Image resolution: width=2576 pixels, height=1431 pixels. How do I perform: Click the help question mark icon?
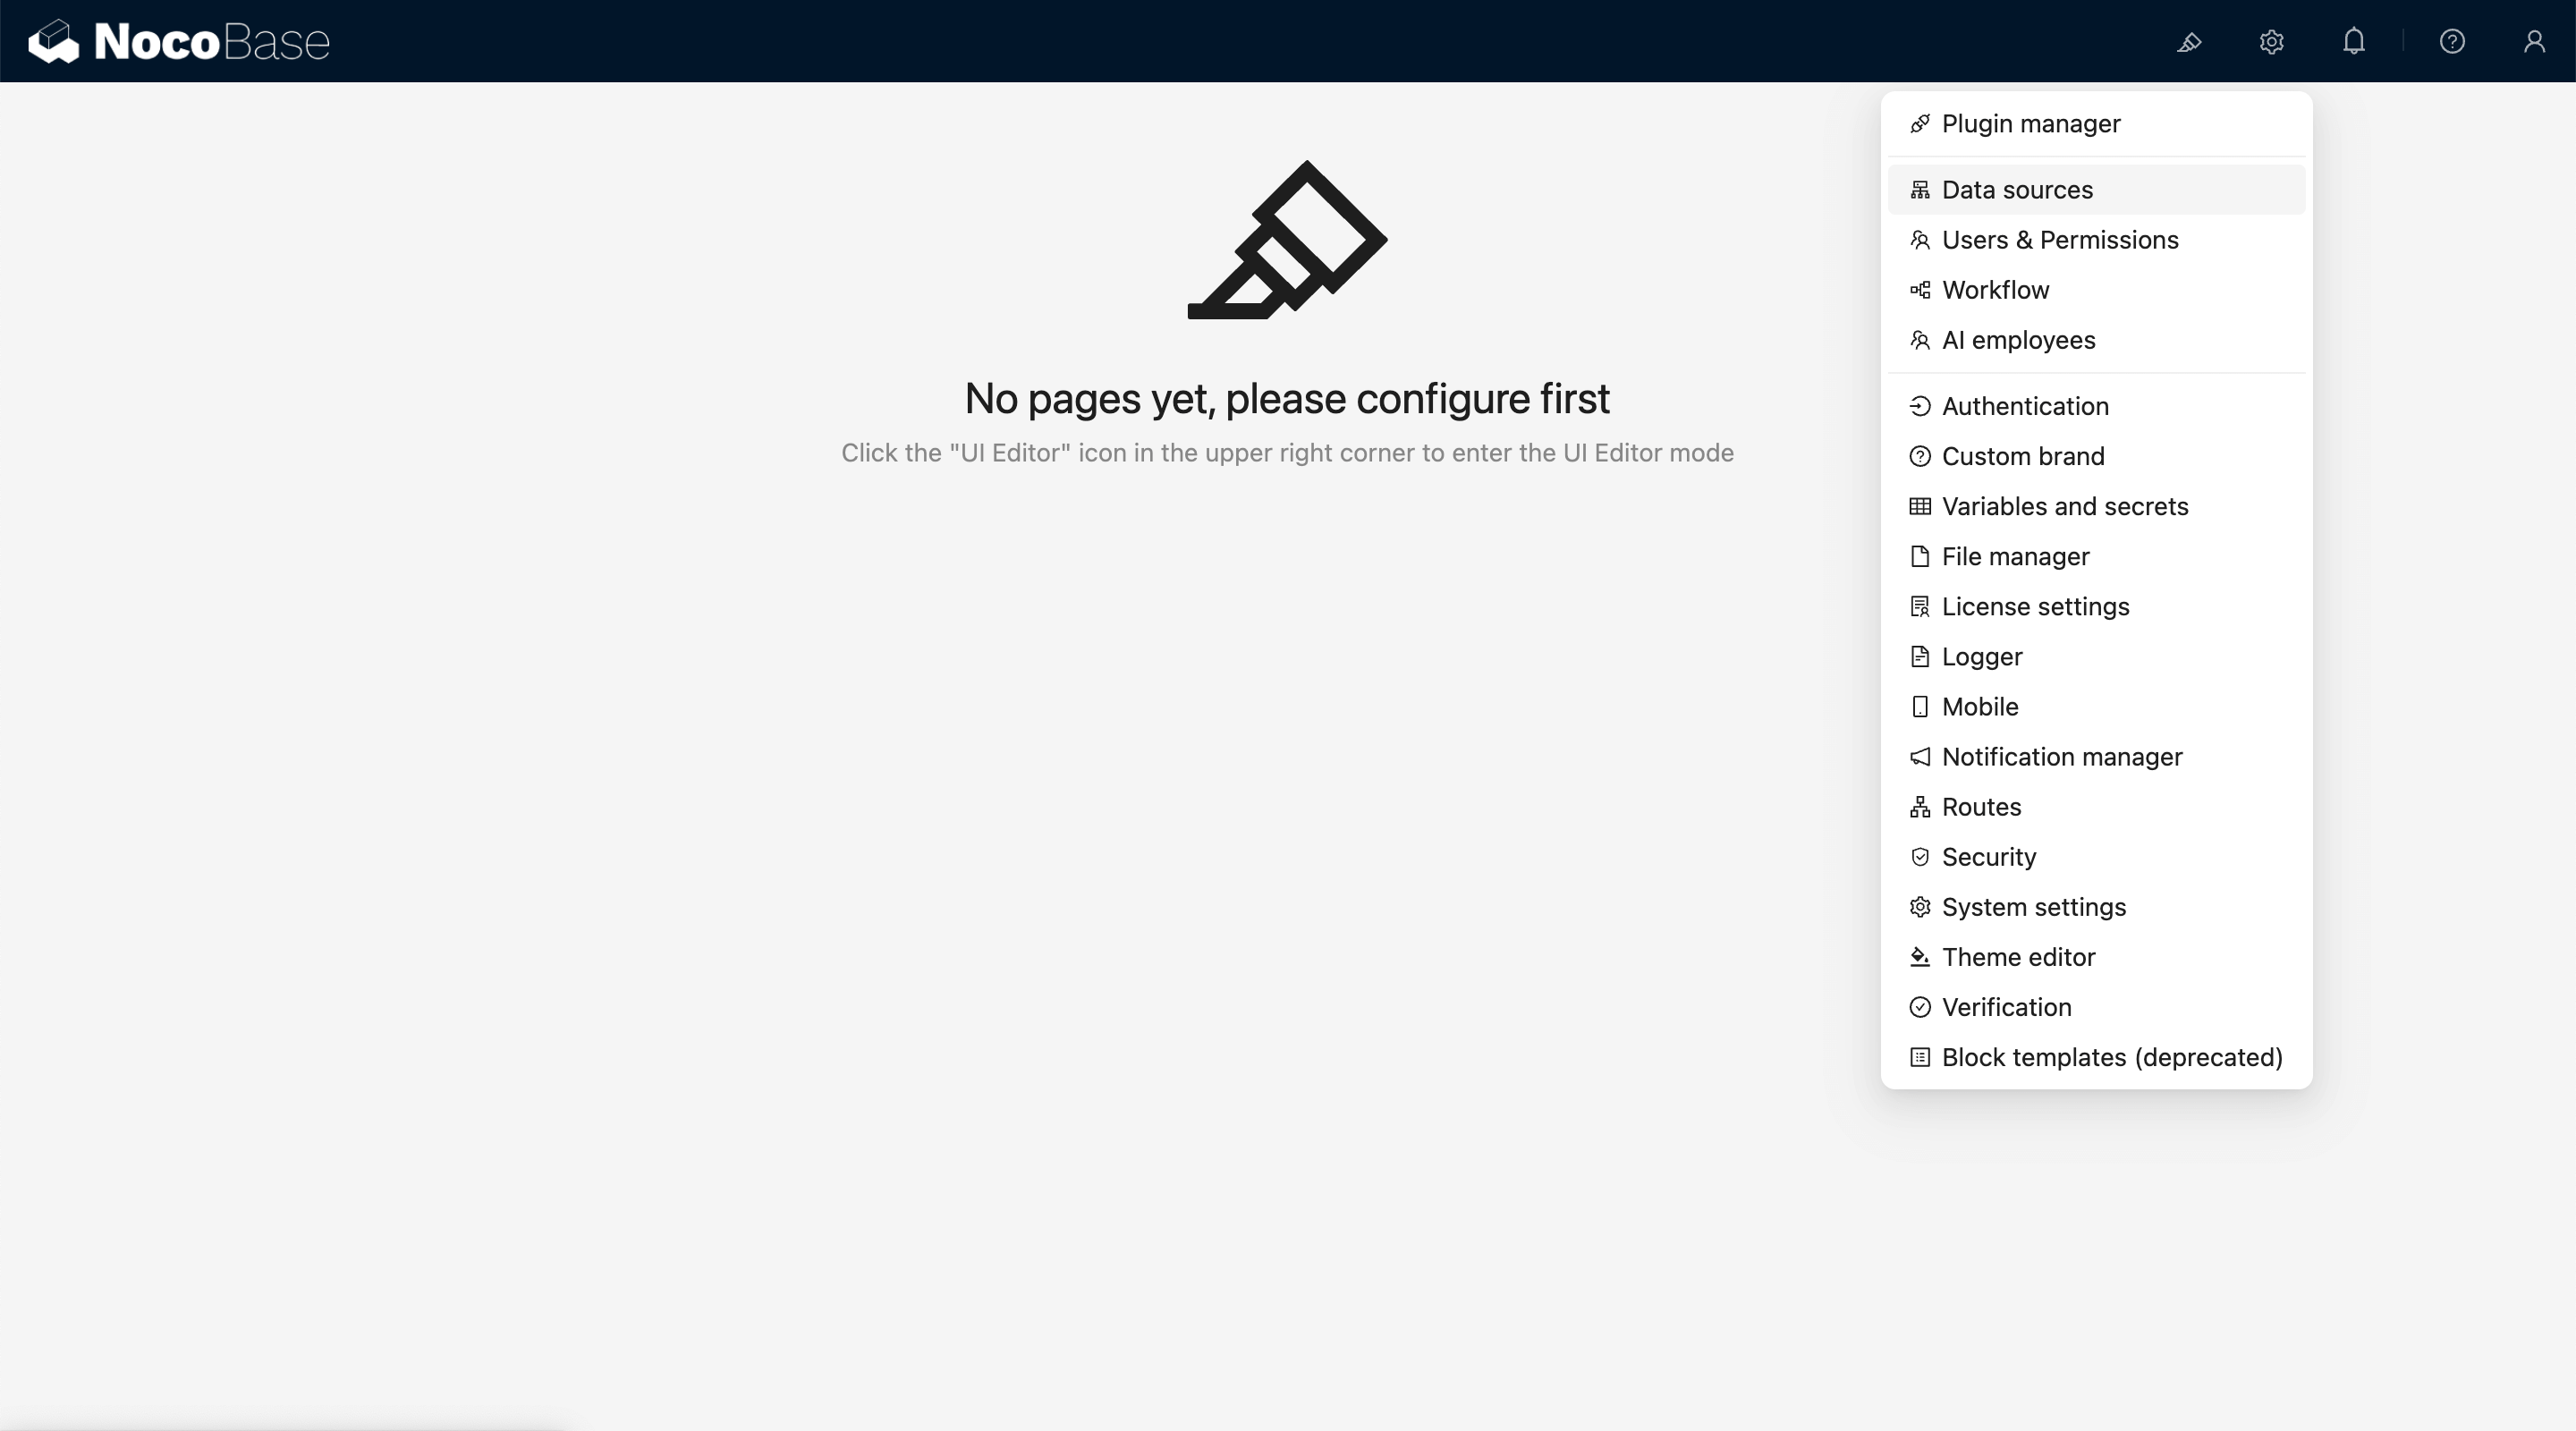click(2451, 42)
